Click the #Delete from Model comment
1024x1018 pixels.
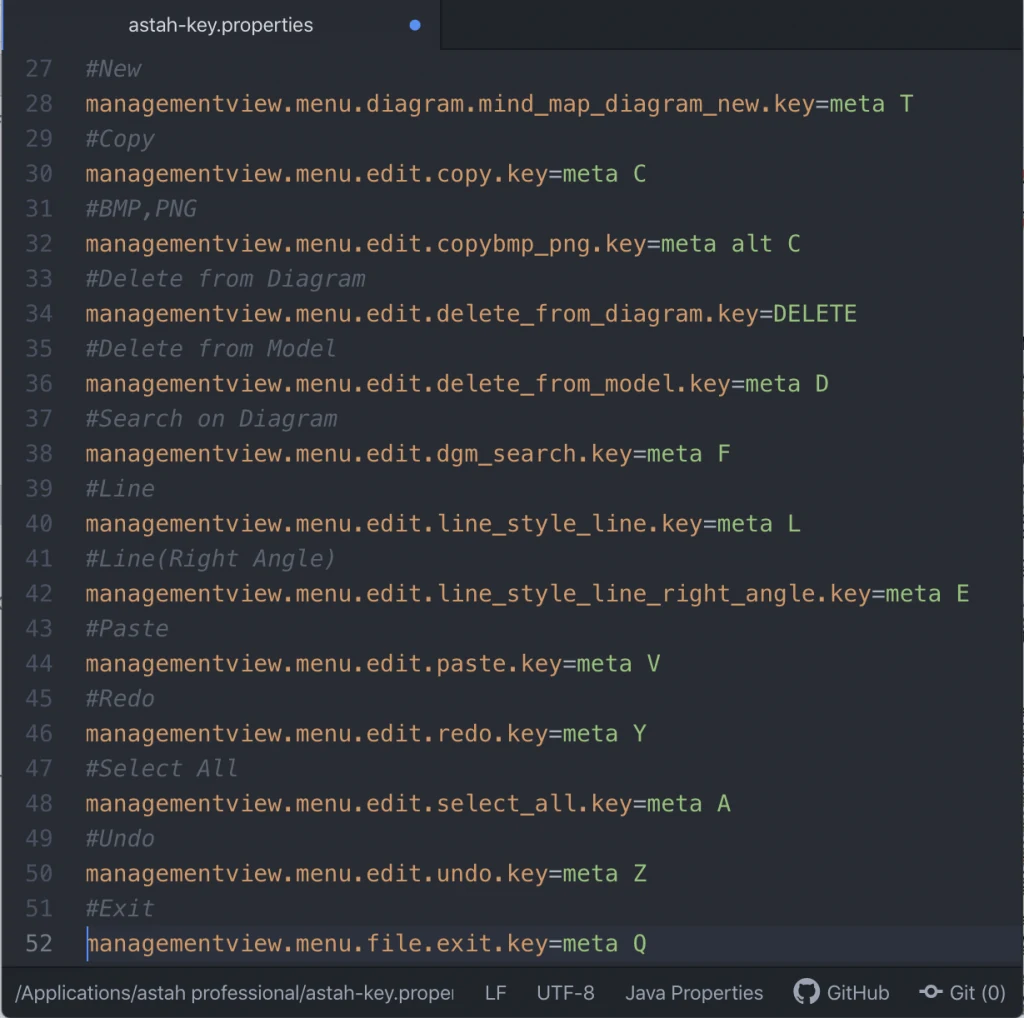[x=211, y=349]
